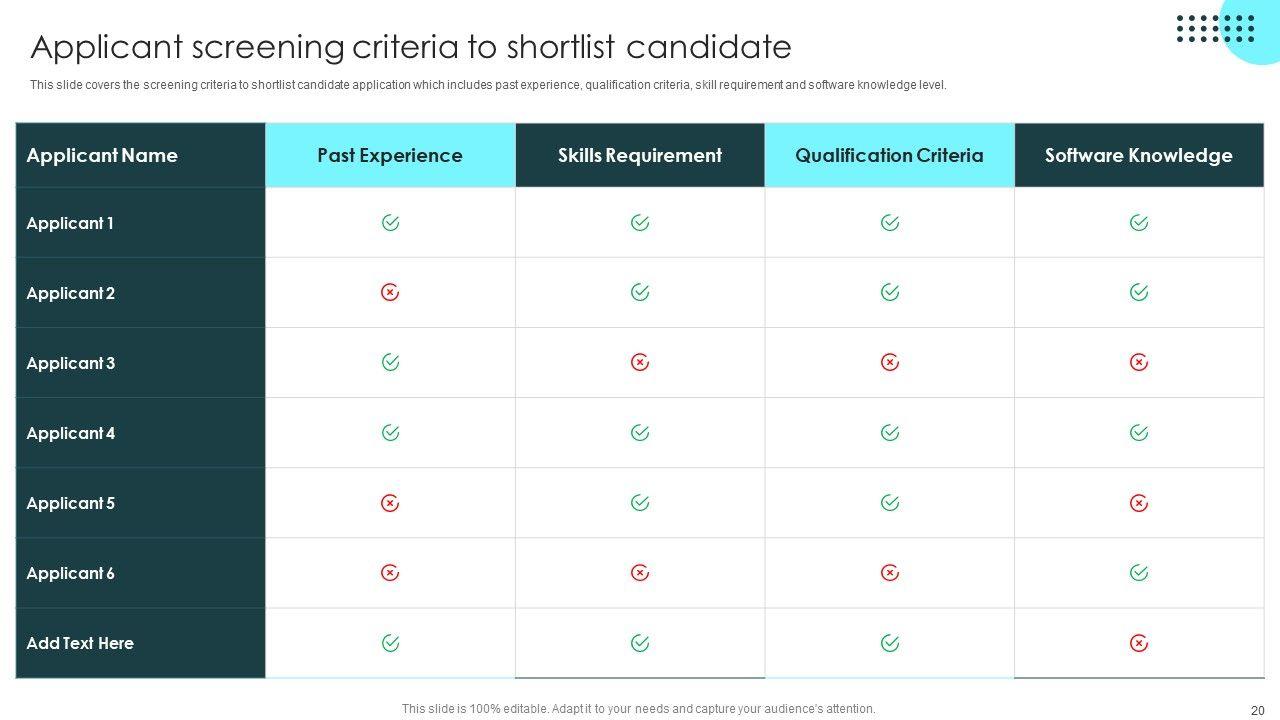
Task: Select the Software Knowledge header cell
Action: pos(1139,155)
